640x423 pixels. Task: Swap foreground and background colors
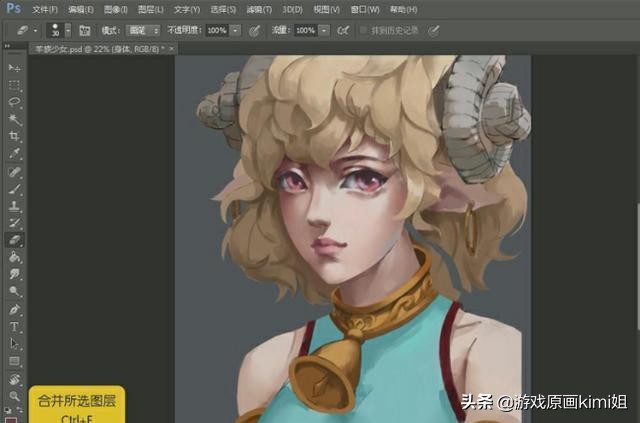(x=20, y=410)
